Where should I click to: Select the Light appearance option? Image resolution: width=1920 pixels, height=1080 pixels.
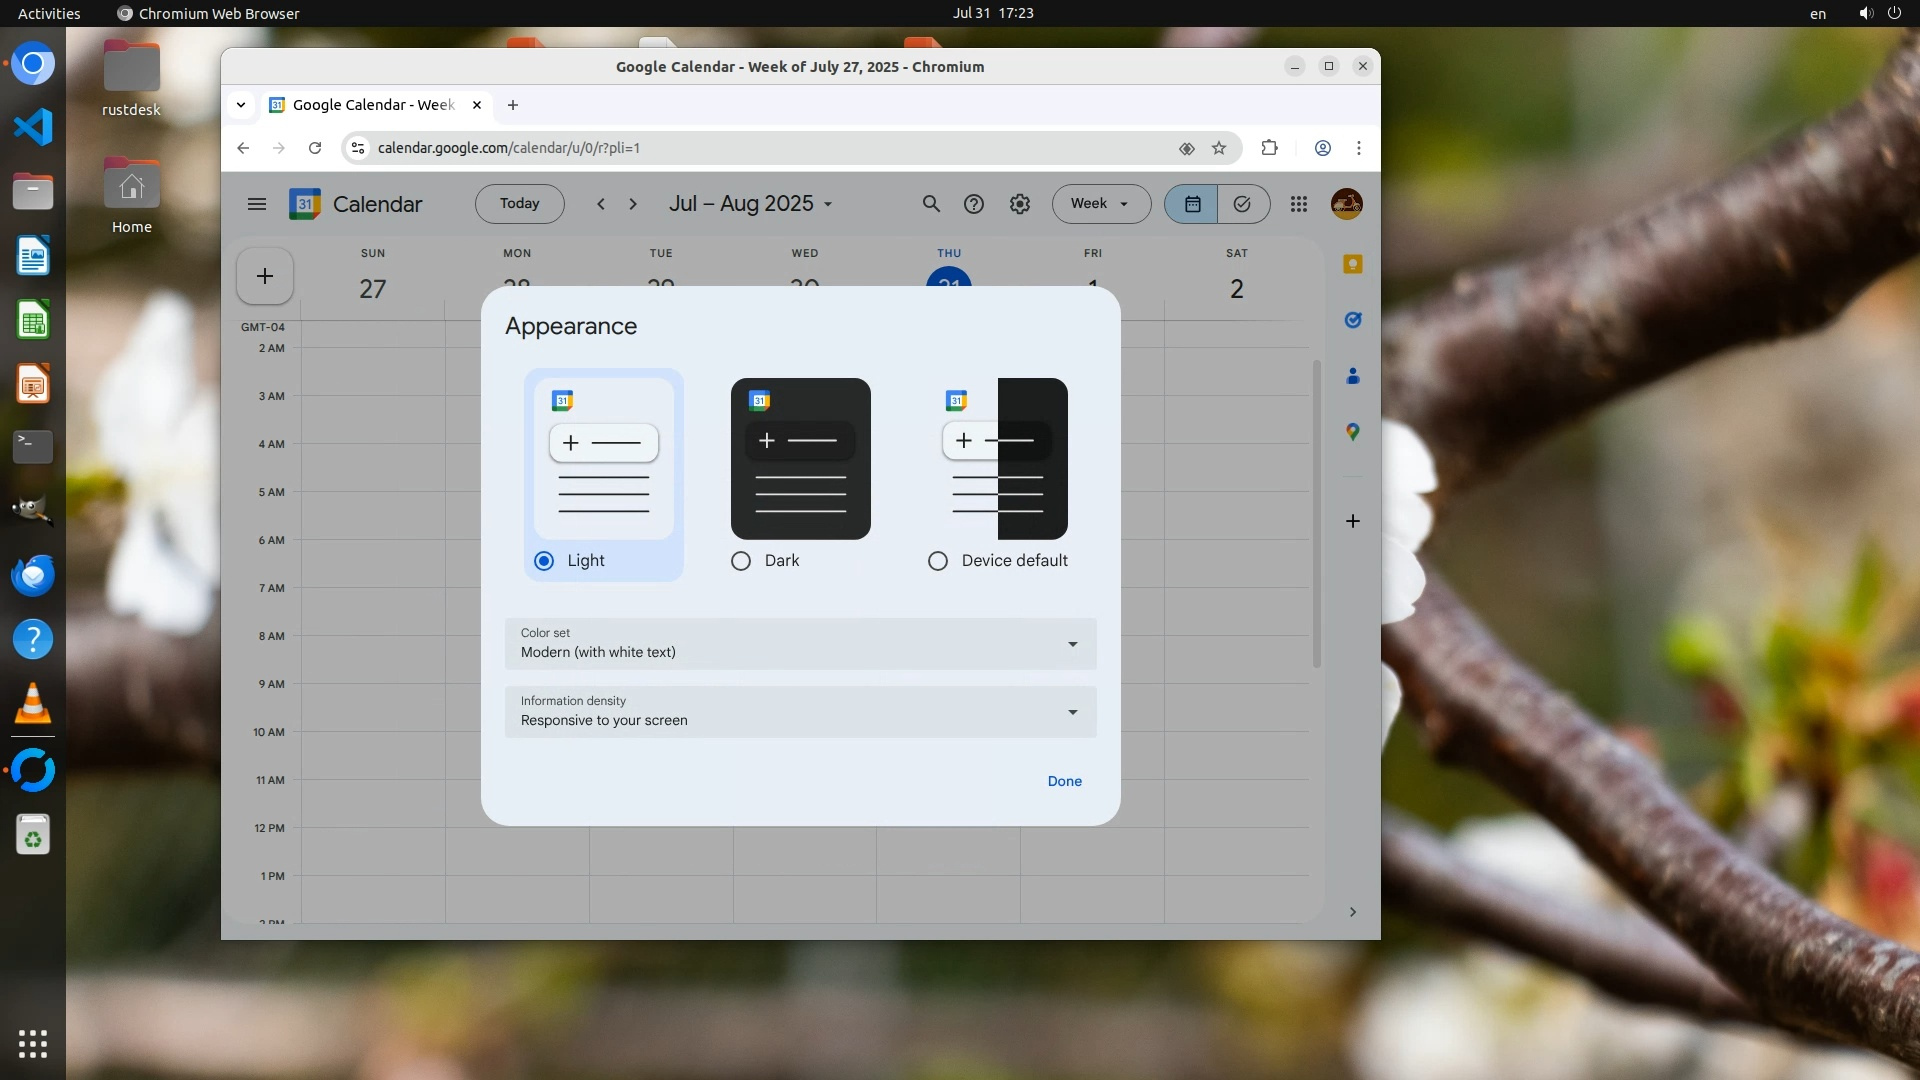544,561
